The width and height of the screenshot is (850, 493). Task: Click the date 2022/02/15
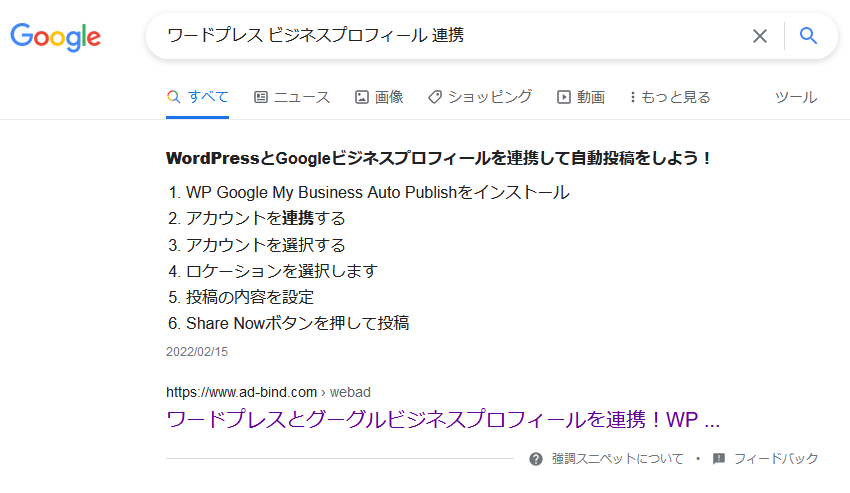click(x=197, y=351)
